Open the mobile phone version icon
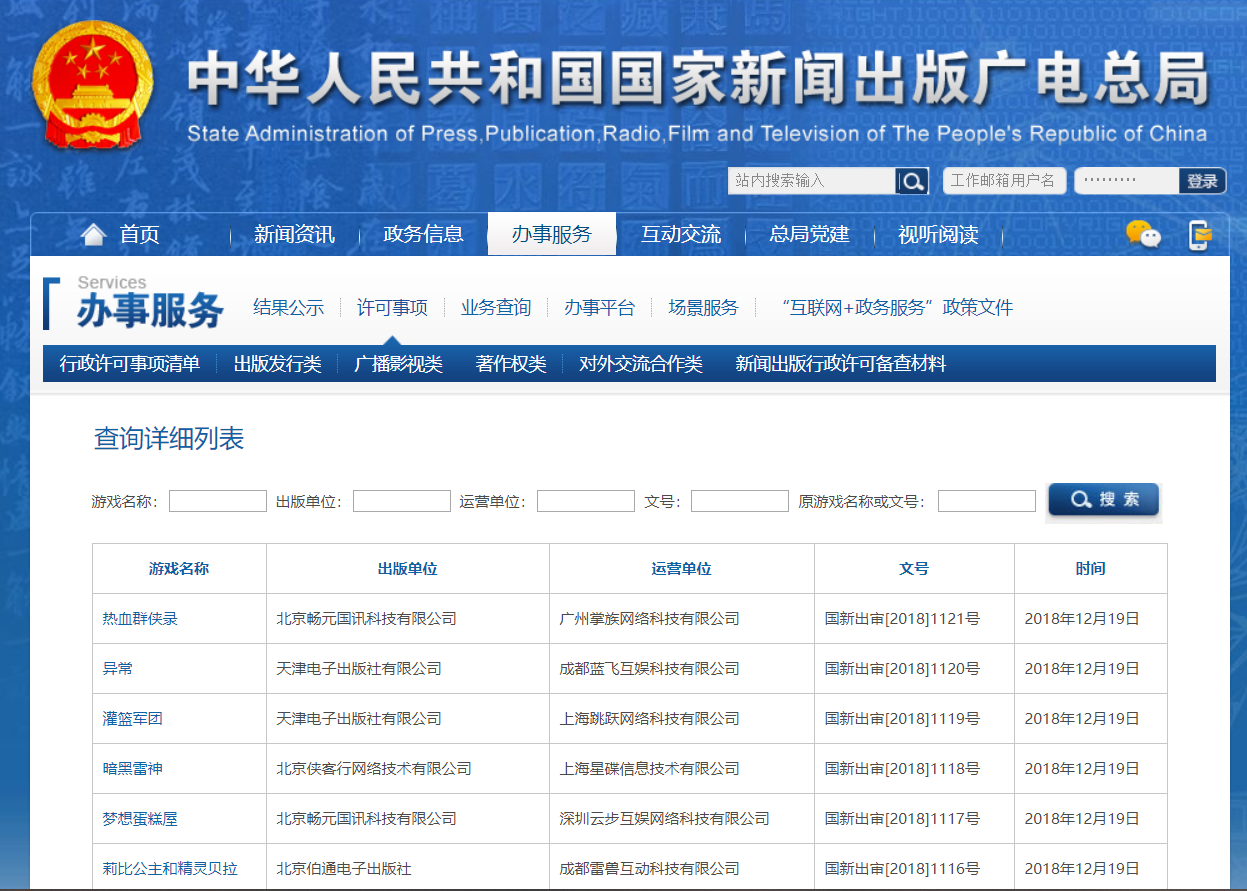Image resolution: width=1247 pixels, height=891 pixels. coord(1199,234)
